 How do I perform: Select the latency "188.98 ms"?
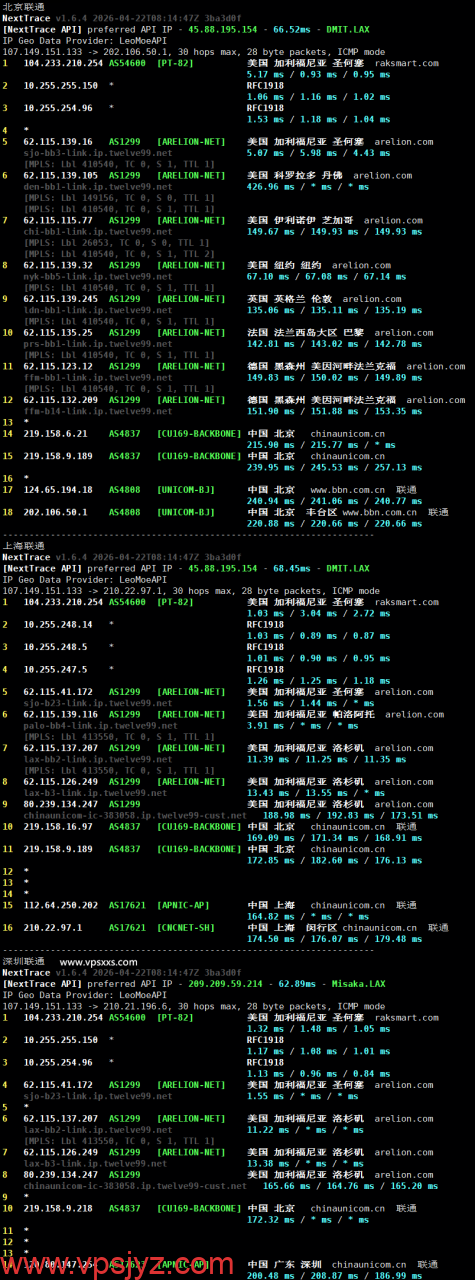coord(287,815)
